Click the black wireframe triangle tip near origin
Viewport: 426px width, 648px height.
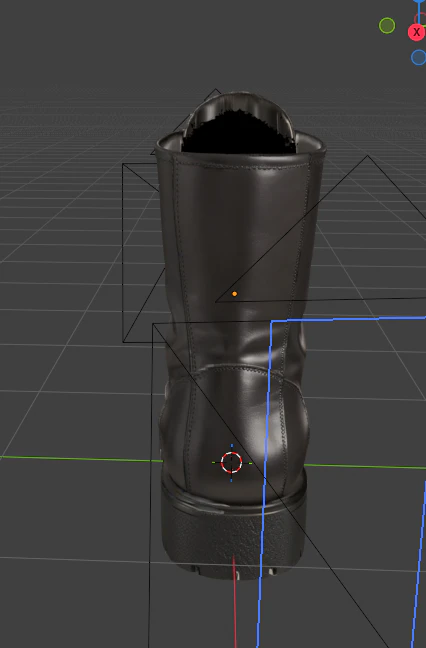[216, 301]
